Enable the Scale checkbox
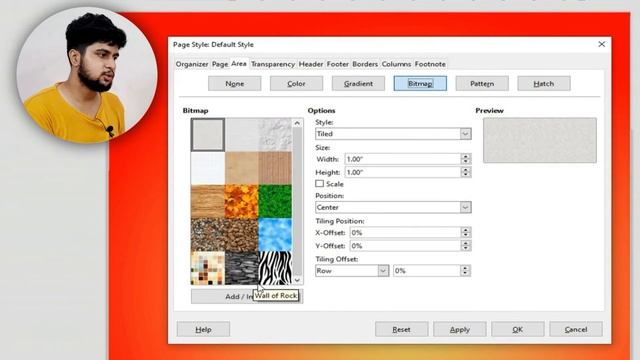Viewport: 640px width, 360px height. pyautogui.click(x=320, y=184)
